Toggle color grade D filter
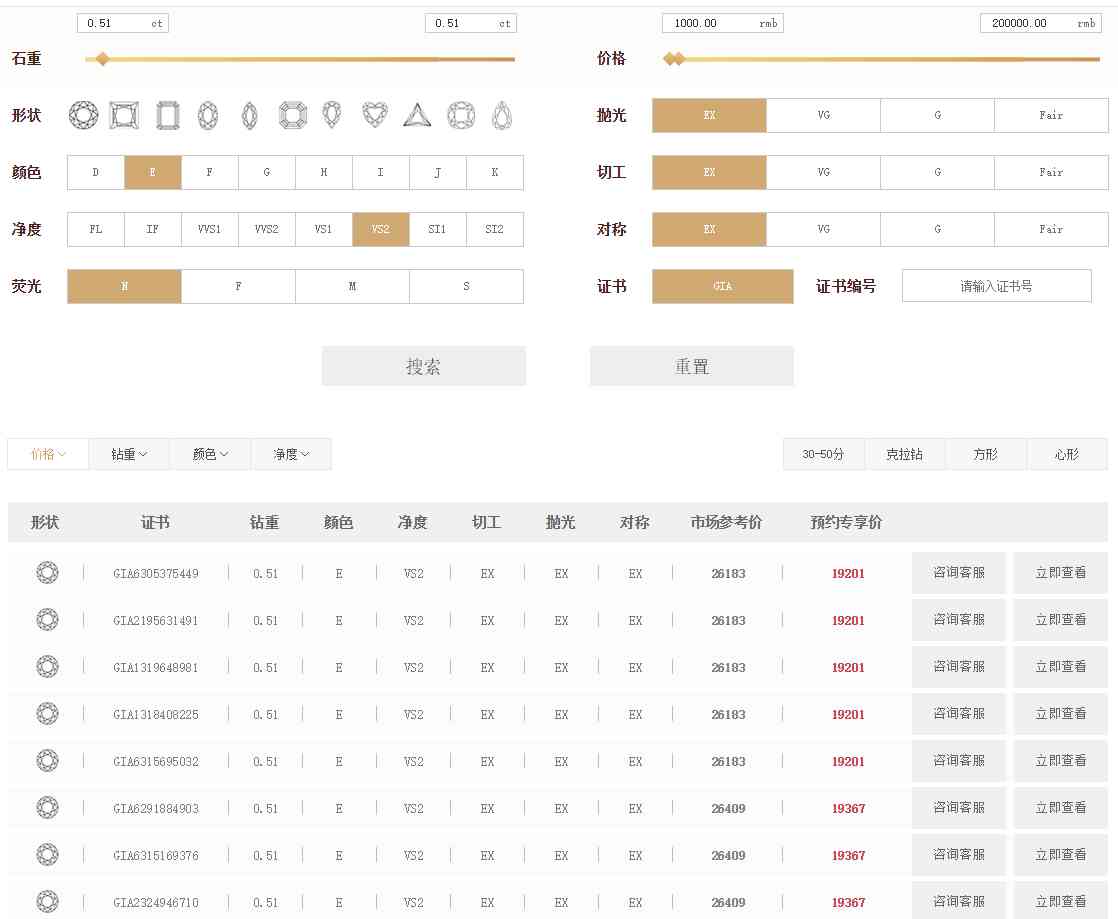This screenshot has height=919, width=1118. tap(96, 172)
